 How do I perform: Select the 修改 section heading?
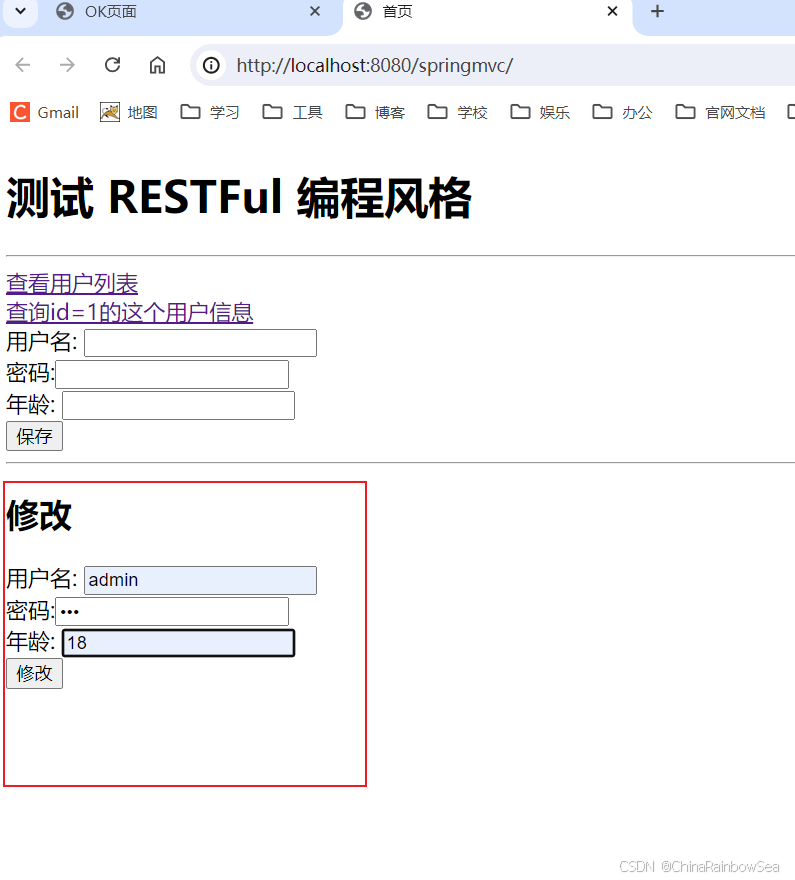click(39, 515)
